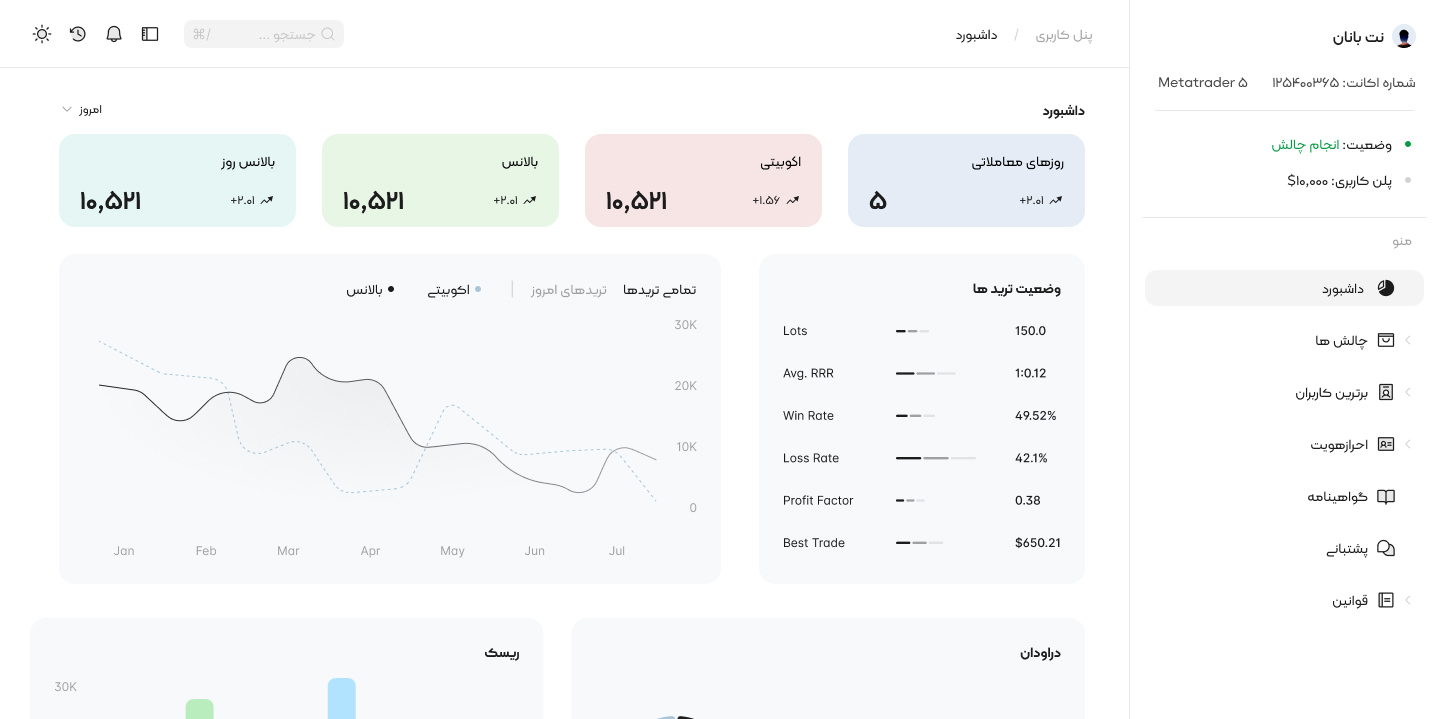Click دراودان panel title

point(1040,653)
